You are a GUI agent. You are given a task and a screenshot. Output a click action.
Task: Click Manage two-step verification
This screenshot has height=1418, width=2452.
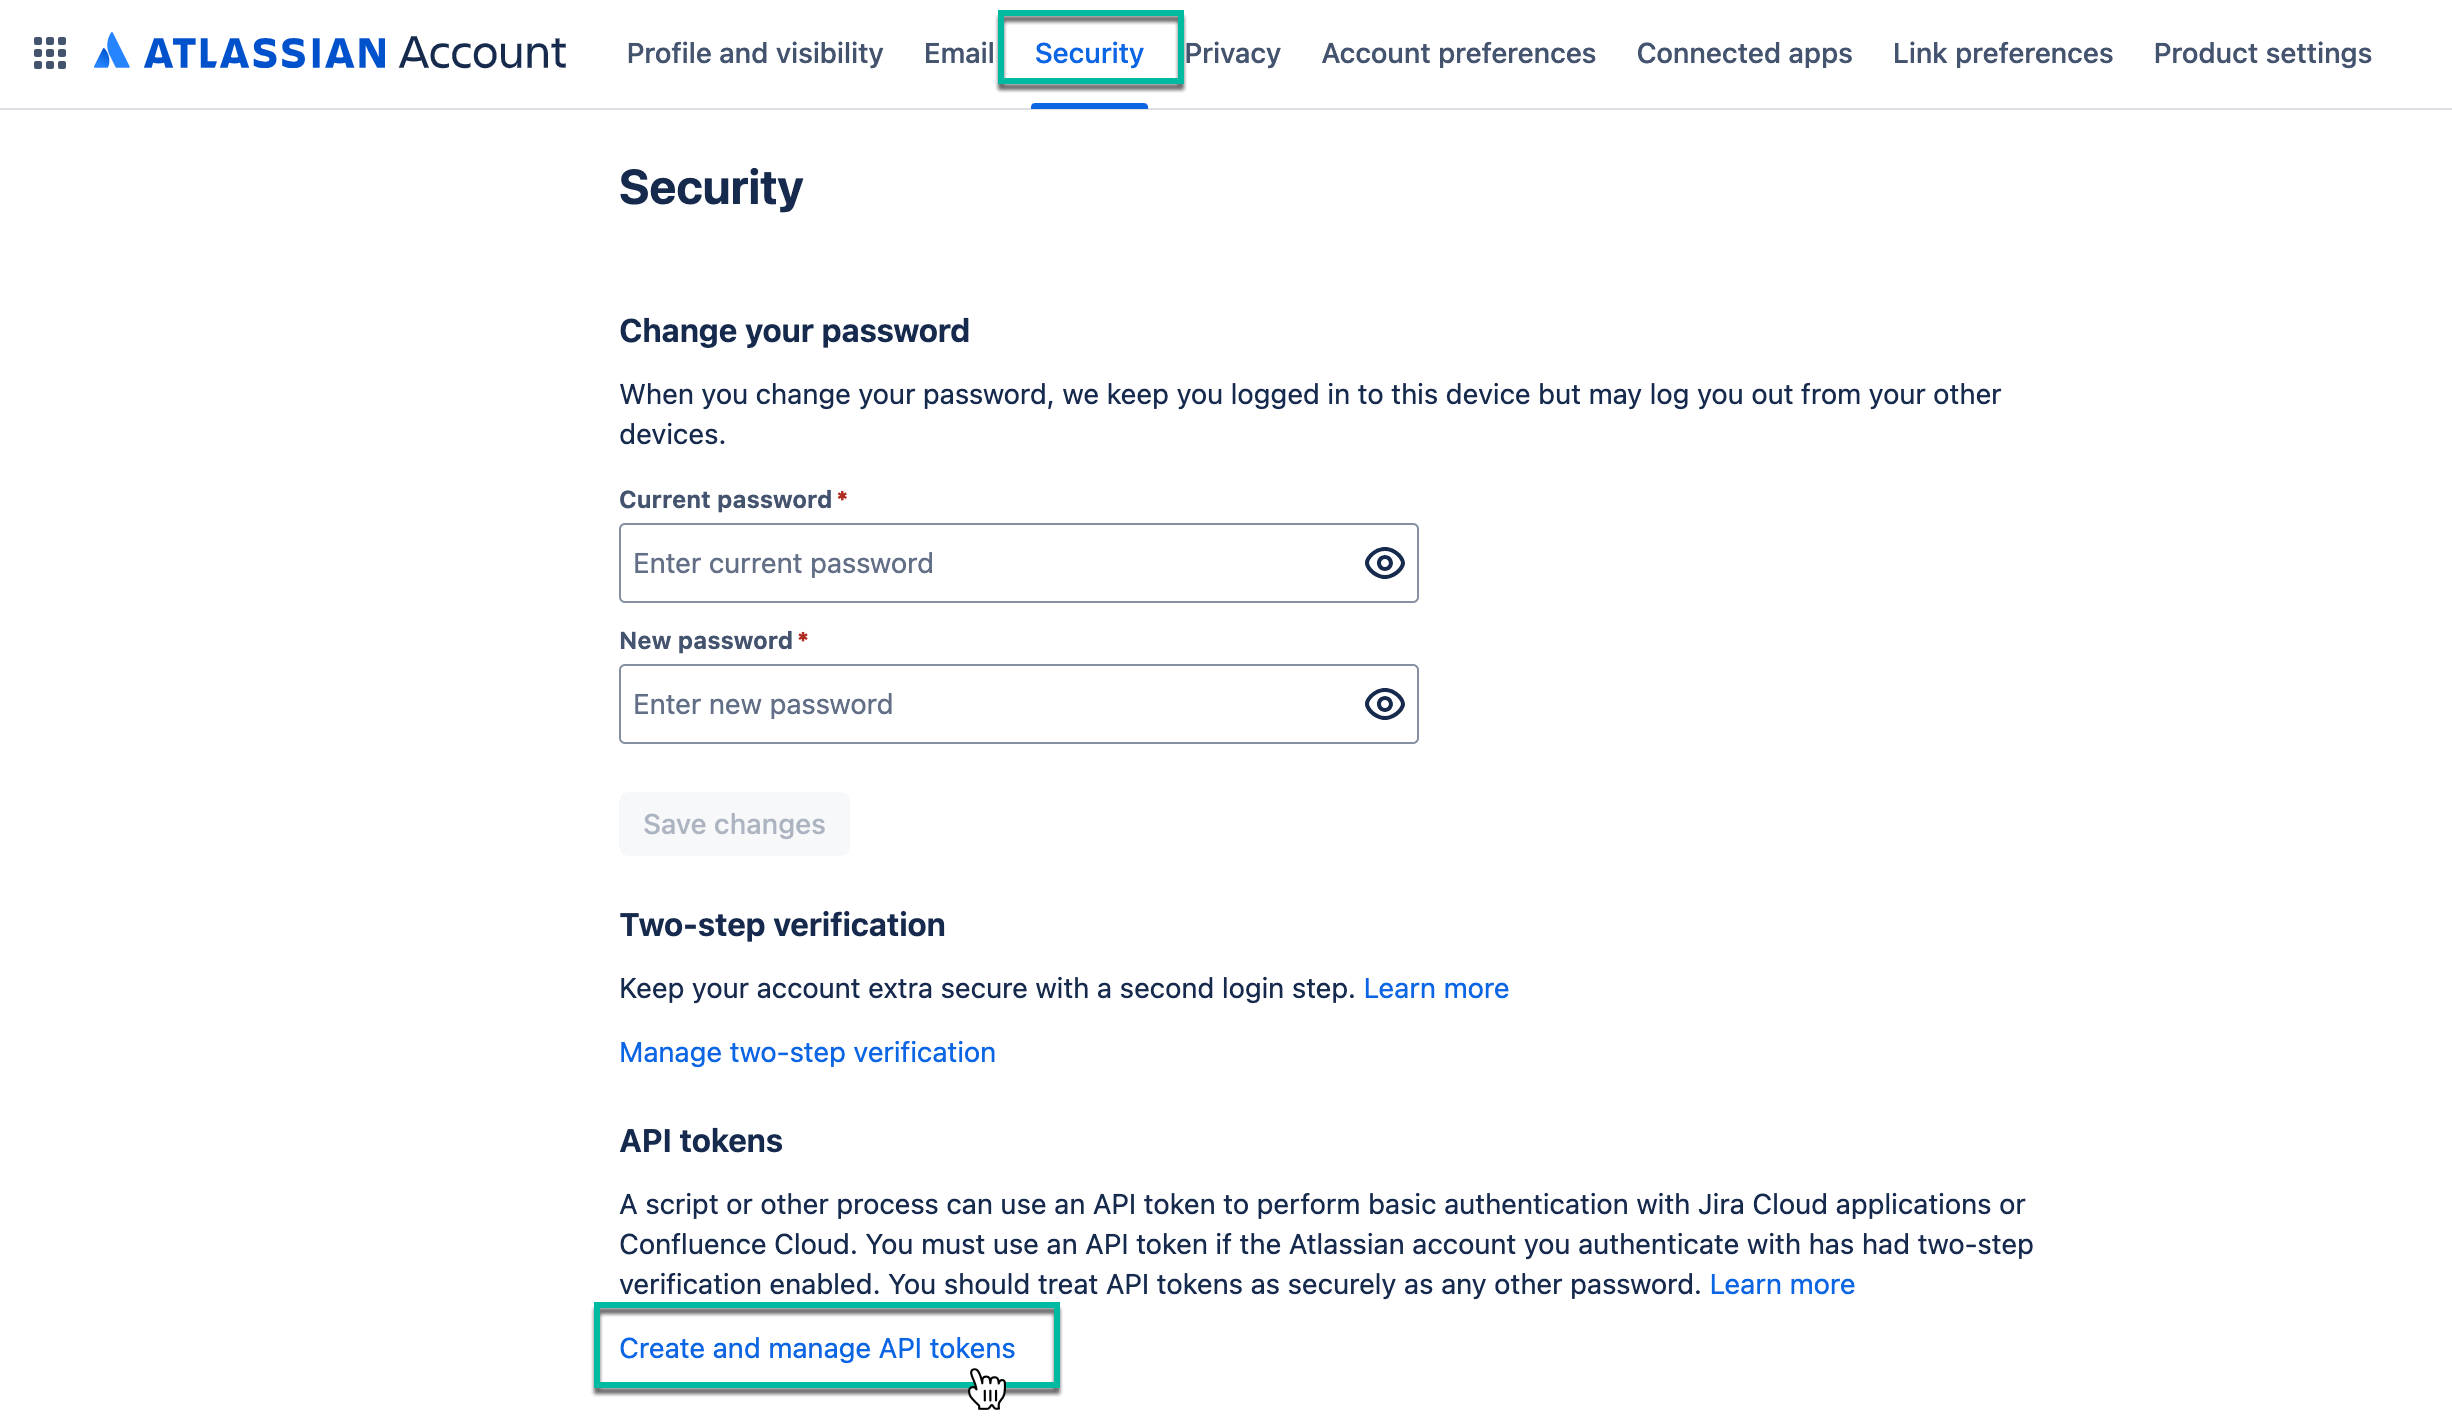click(x=807, y=1052)
